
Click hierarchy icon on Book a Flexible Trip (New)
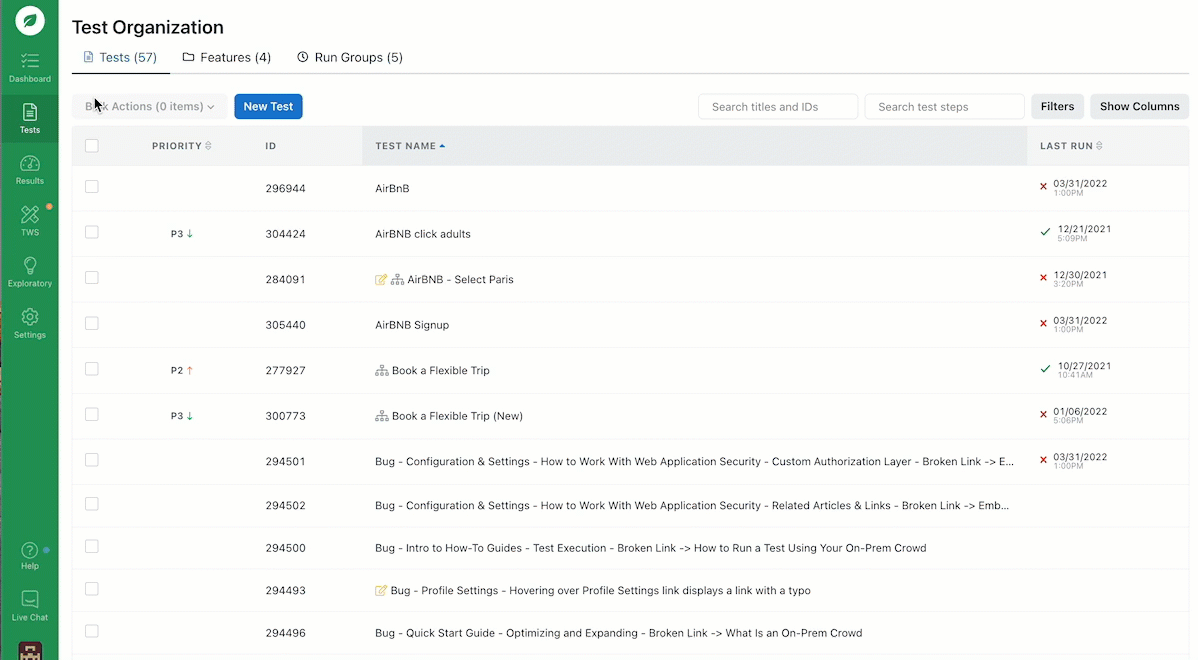coord(382,416)
